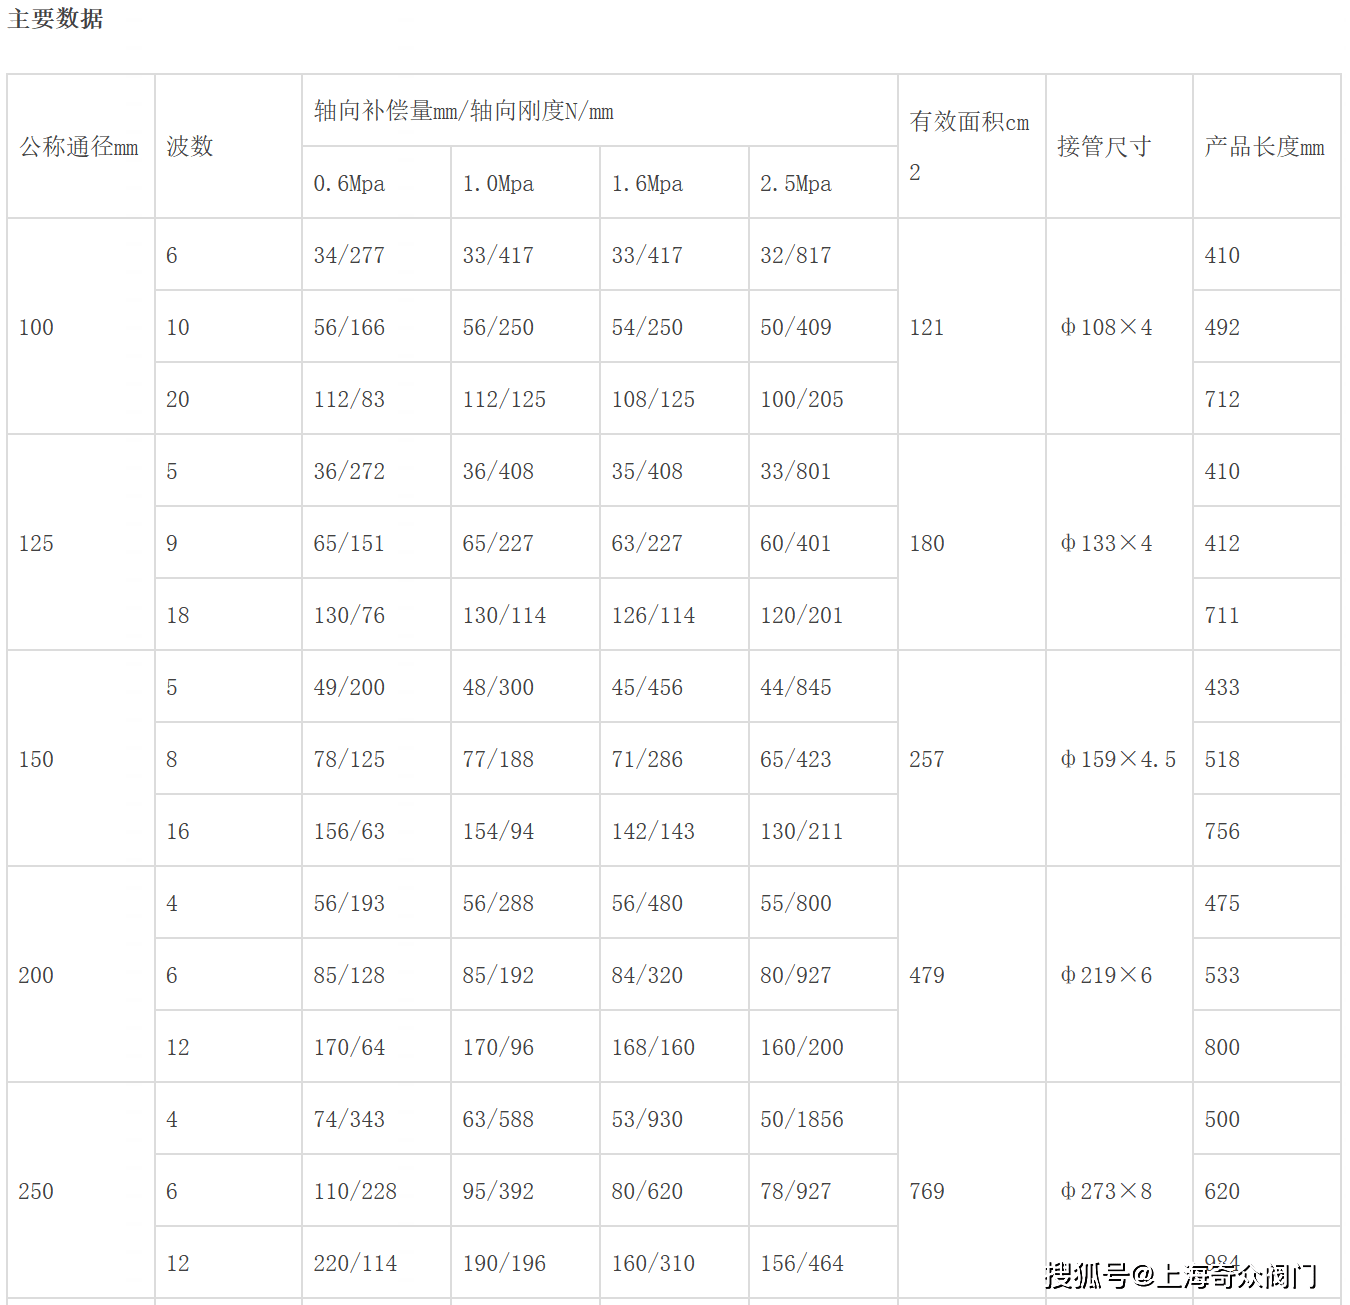Click the heading text '主要数据'

click(x=55, y=19)
